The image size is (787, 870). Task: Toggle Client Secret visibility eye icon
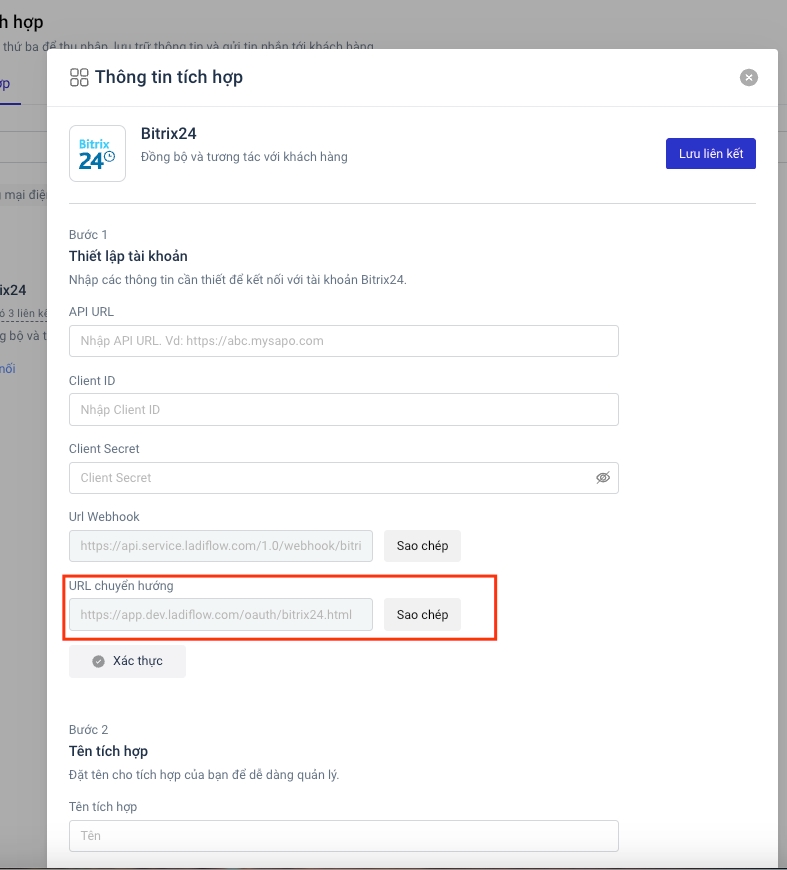[603, 478]
